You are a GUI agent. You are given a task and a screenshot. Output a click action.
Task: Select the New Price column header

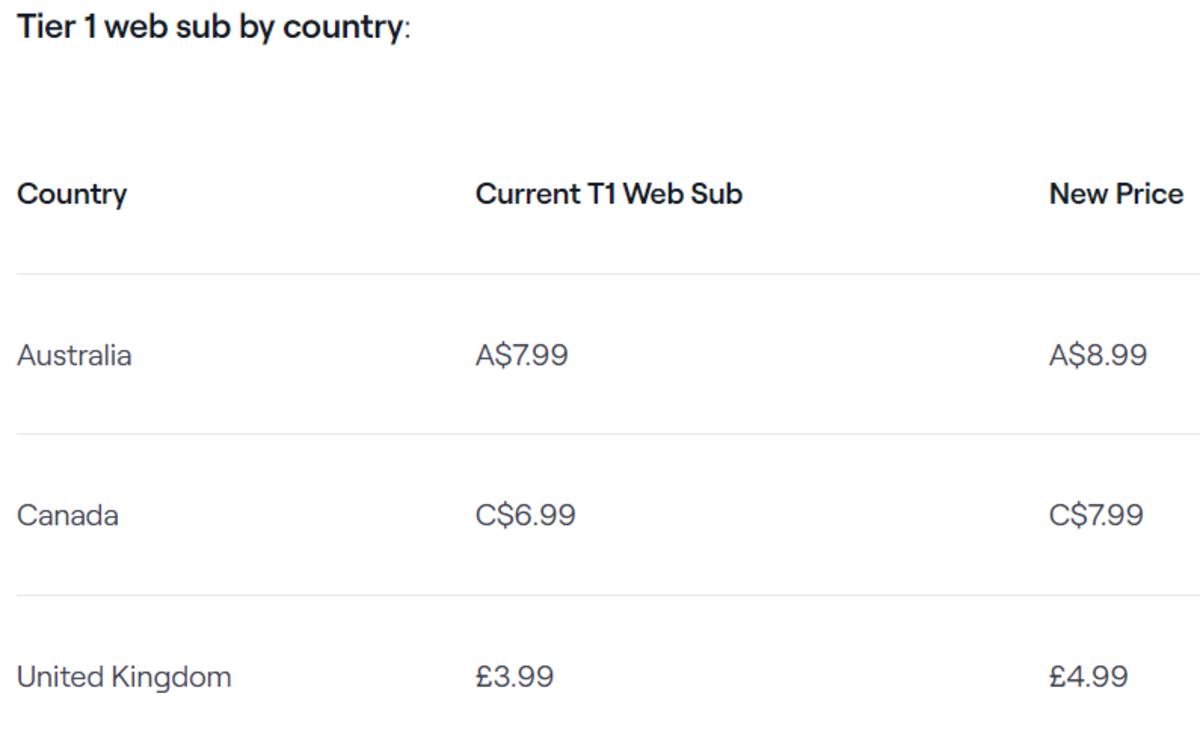tap(1116, 194)
